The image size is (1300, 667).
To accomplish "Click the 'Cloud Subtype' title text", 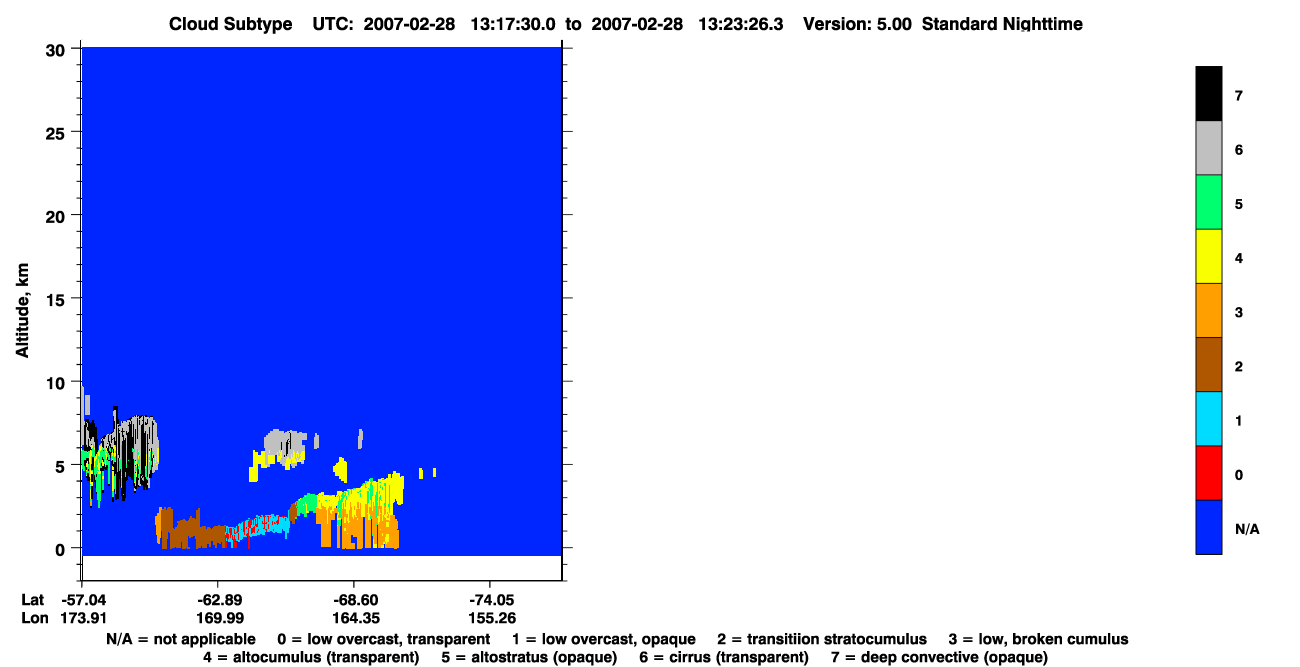I will (232, 24).
